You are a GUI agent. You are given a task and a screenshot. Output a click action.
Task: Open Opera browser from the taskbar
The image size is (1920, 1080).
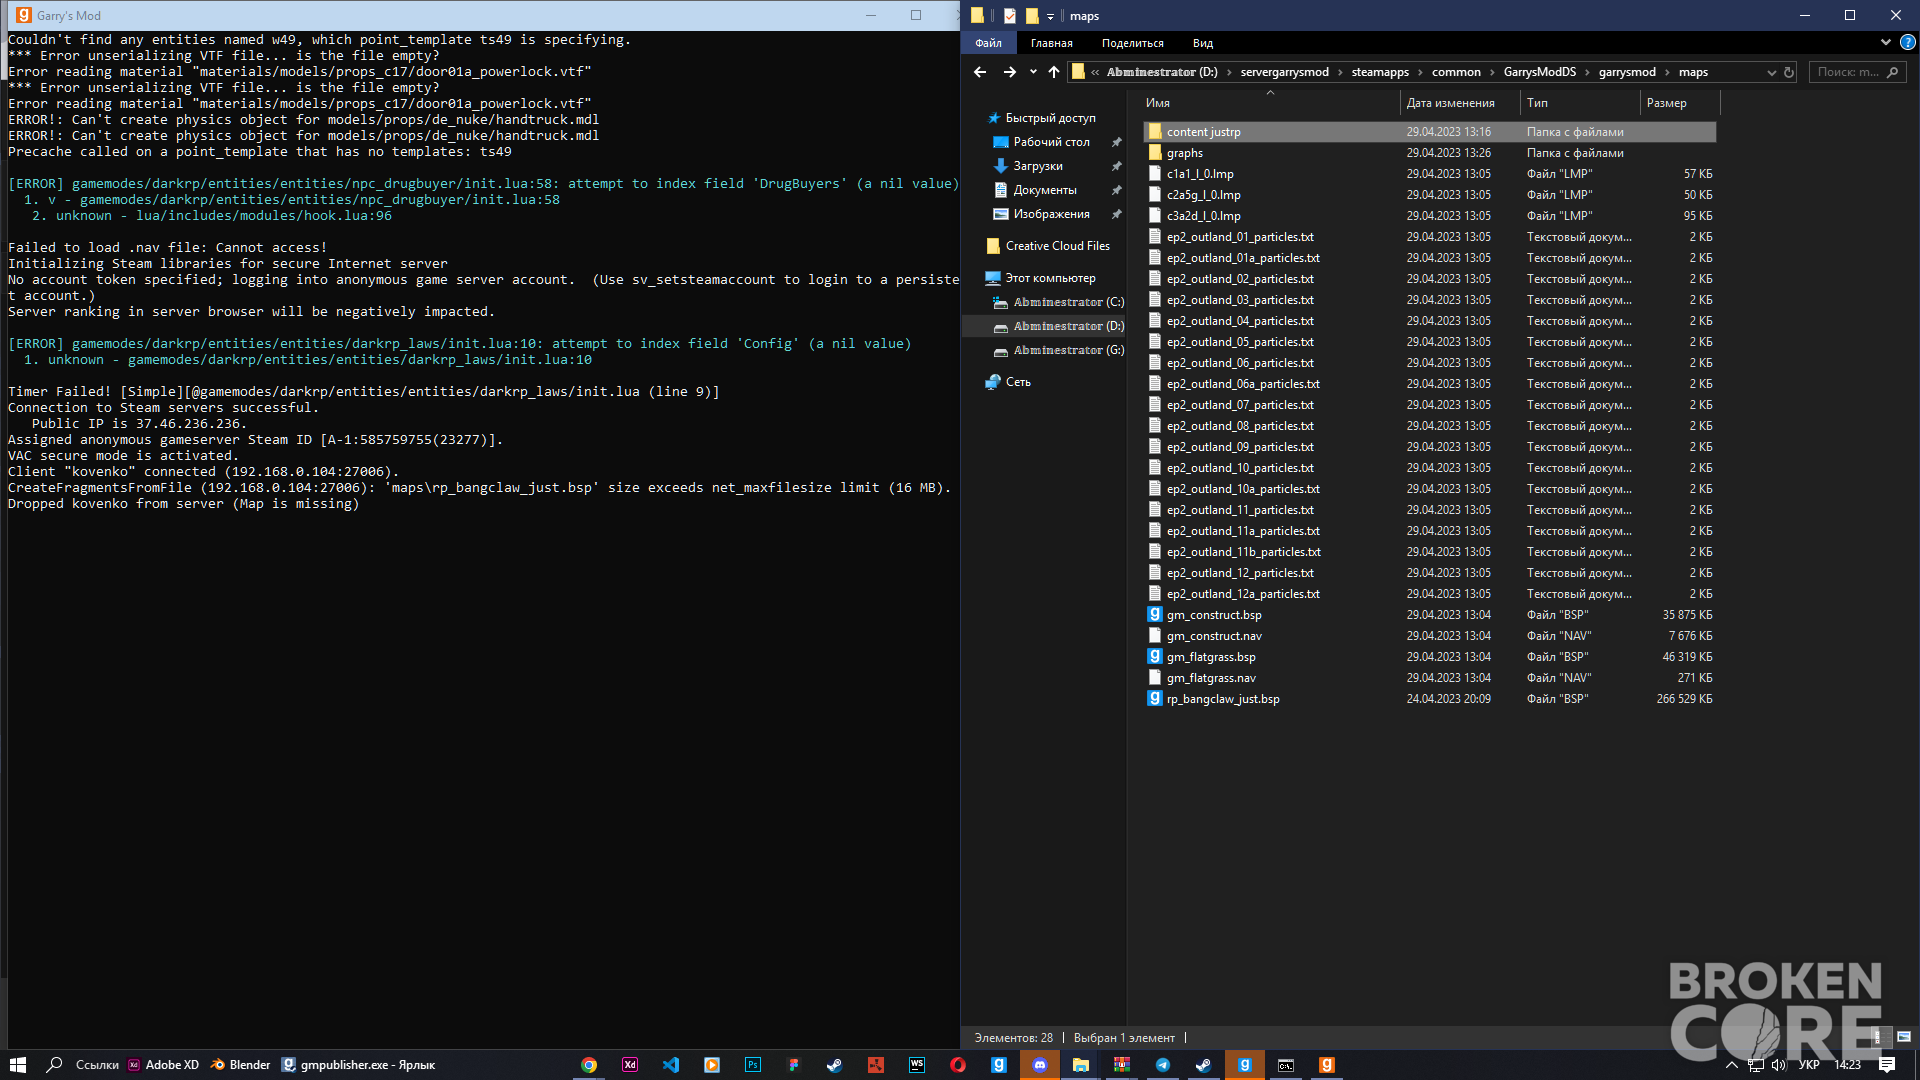pos(958,1065)
